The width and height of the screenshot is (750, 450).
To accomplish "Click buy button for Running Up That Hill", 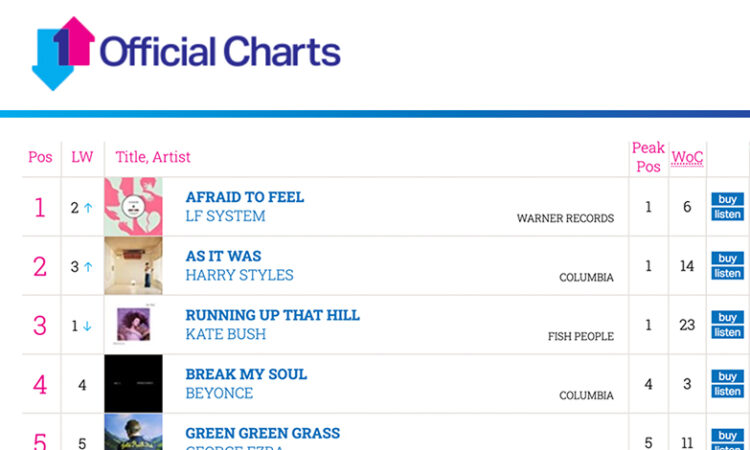I will coord(728,317).
